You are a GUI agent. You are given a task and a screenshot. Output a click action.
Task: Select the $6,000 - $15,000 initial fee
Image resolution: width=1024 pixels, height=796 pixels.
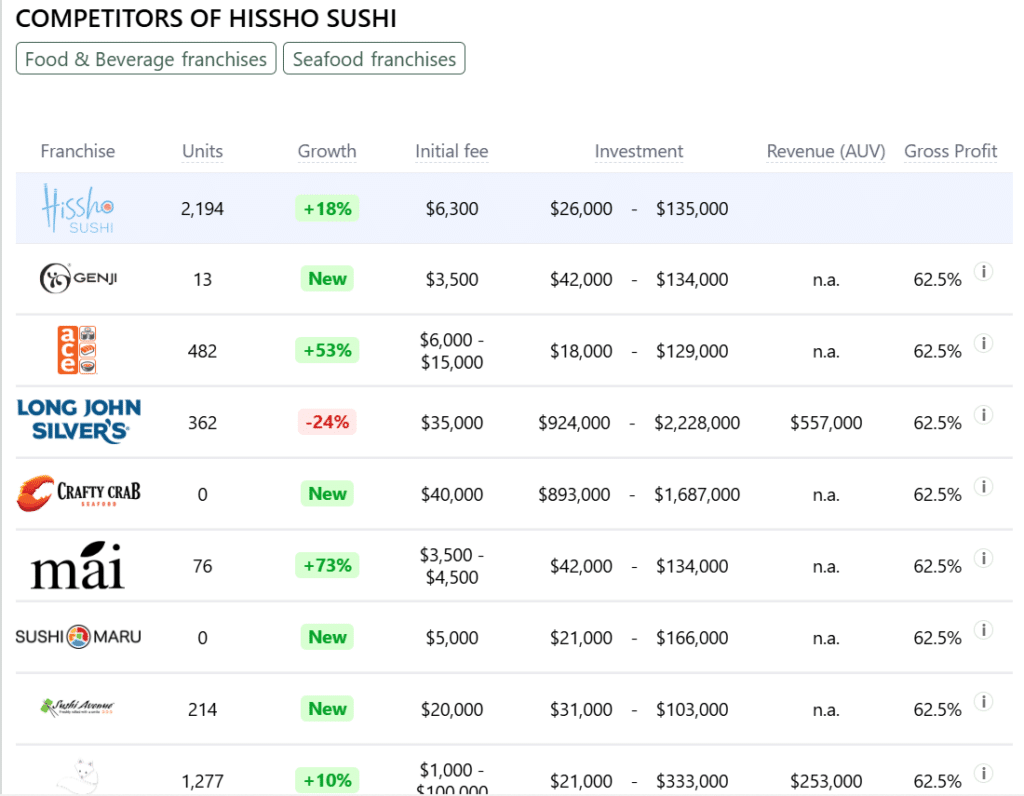[x=452, y=351]
